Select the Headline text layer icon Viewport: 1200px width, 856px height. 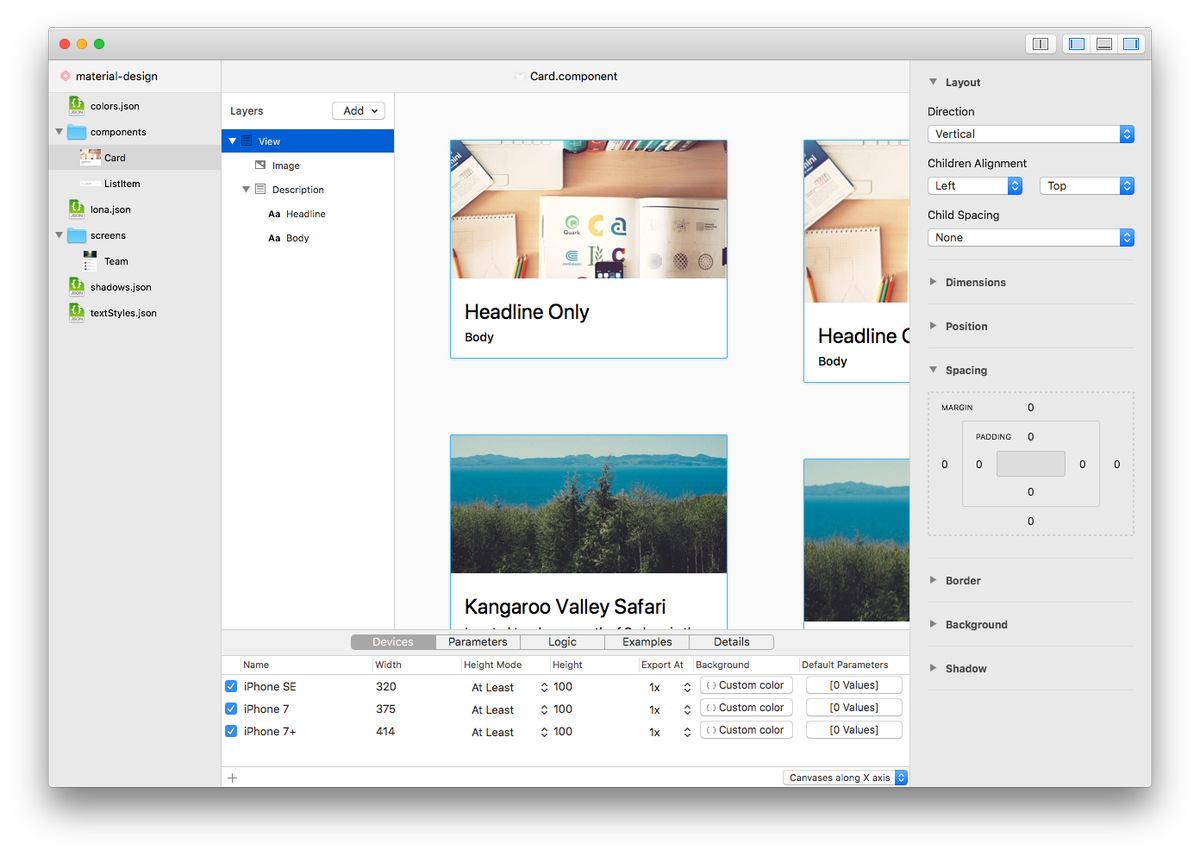(274, 214)
